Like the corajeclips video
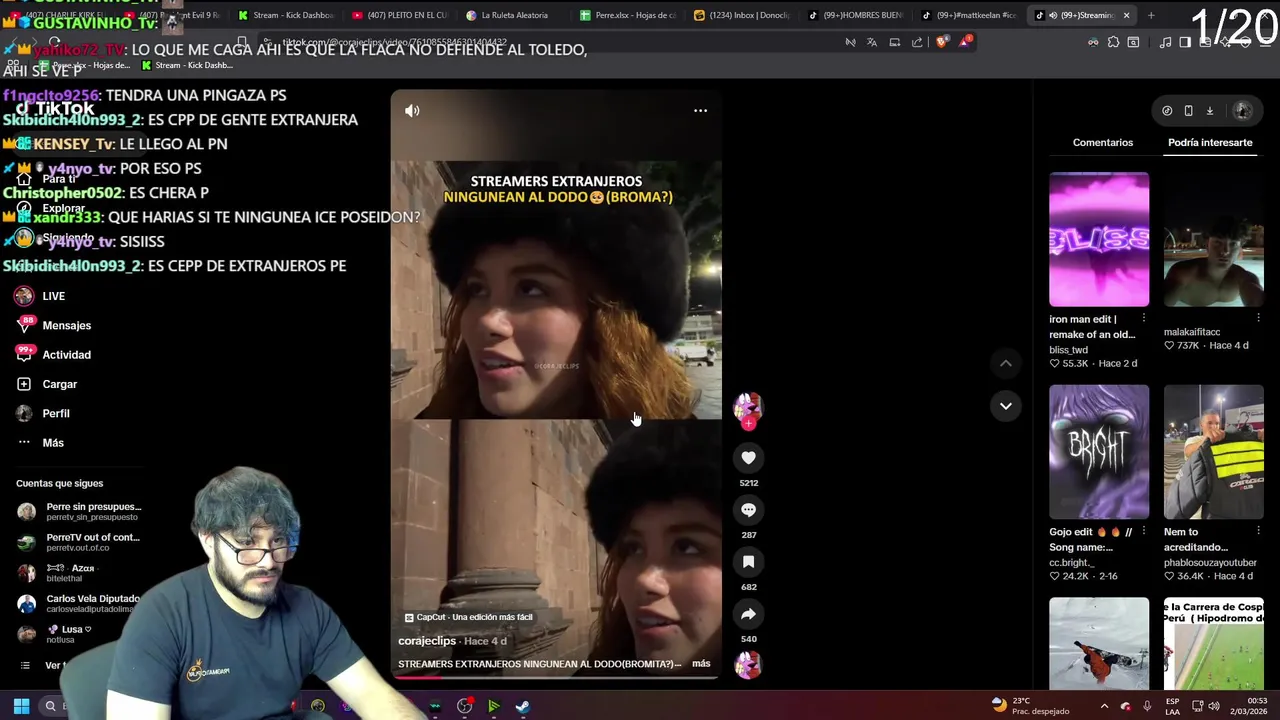The image size is (1280, 720). coord(748,457)
